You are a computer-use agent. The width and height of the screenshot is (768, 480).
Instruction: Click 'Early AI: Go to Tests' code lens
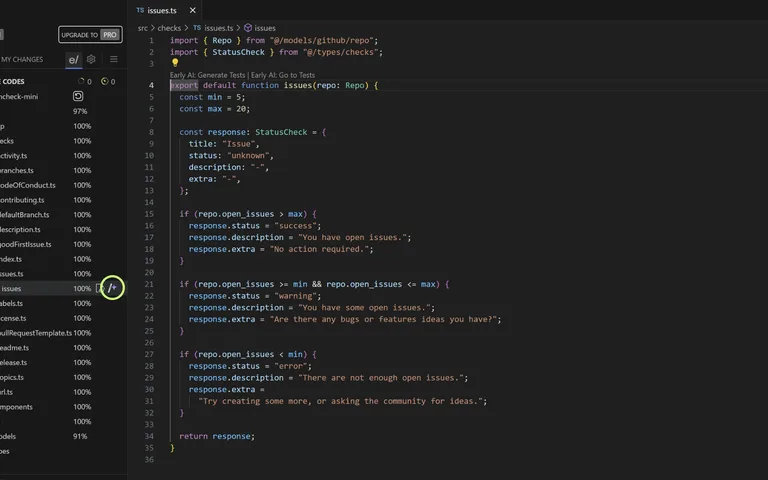[x=283, y=75]
